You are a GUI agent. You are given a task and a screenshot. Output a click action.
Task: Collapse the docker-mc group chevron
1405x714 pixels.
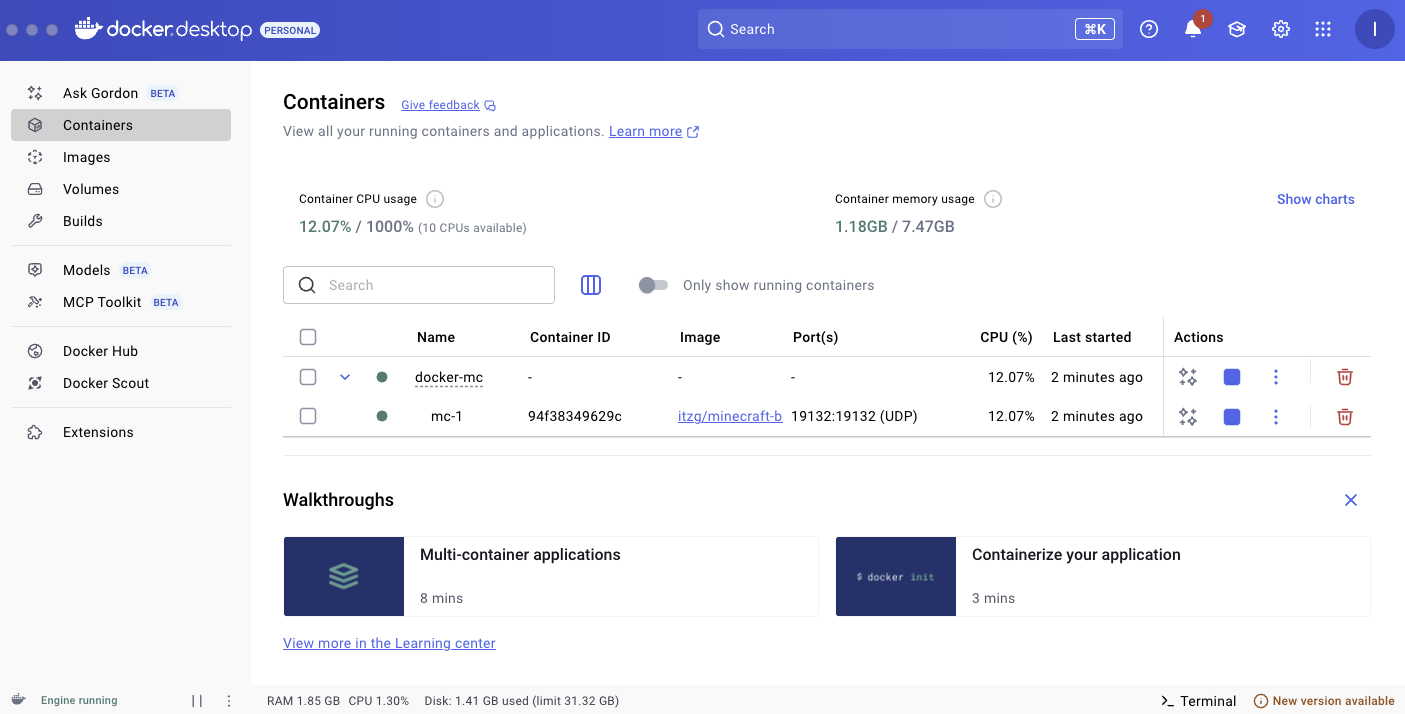[x=345, y=377]
